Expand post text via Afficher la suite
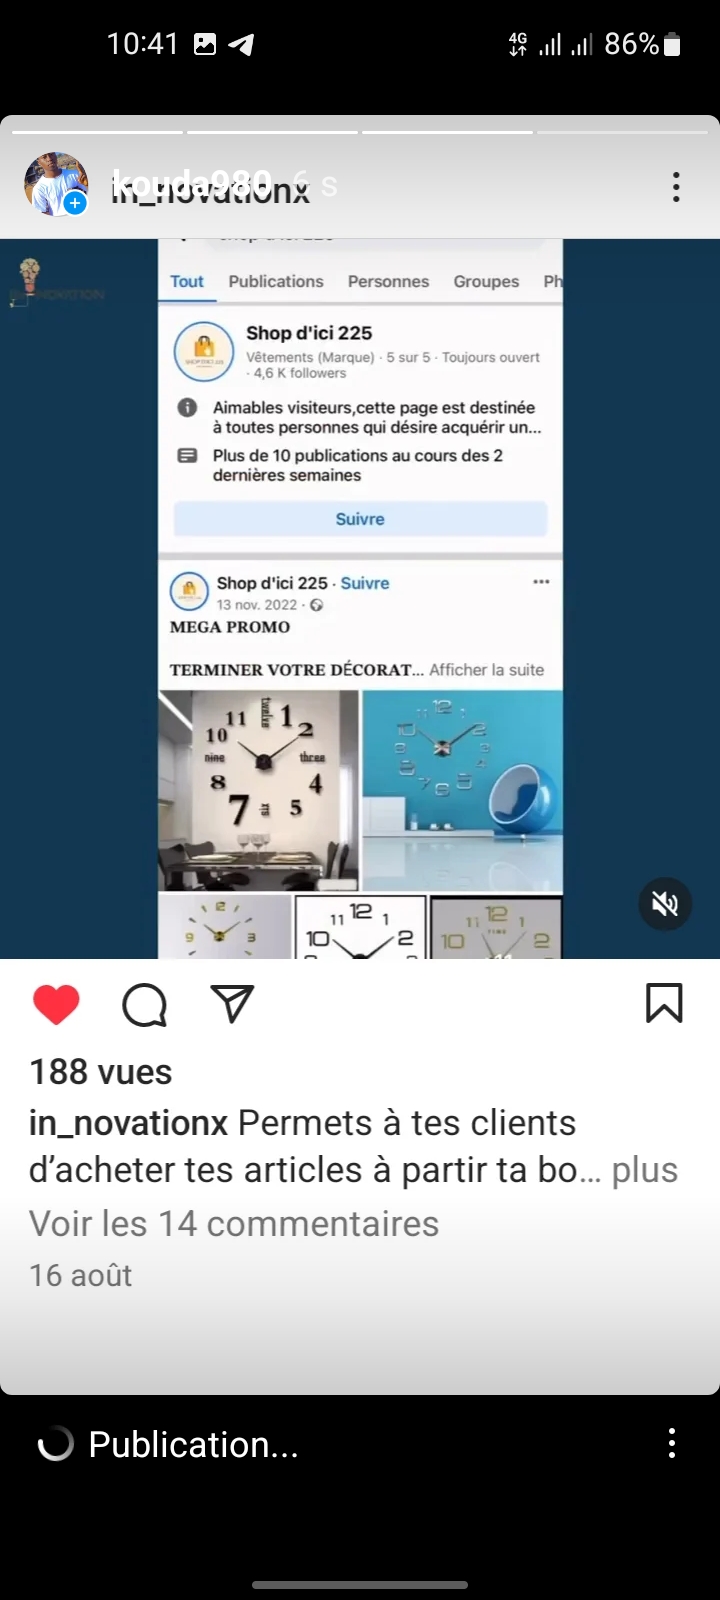Image resolution: width=720 pixels, height=1600 pixels. click(x=487, y=670)
